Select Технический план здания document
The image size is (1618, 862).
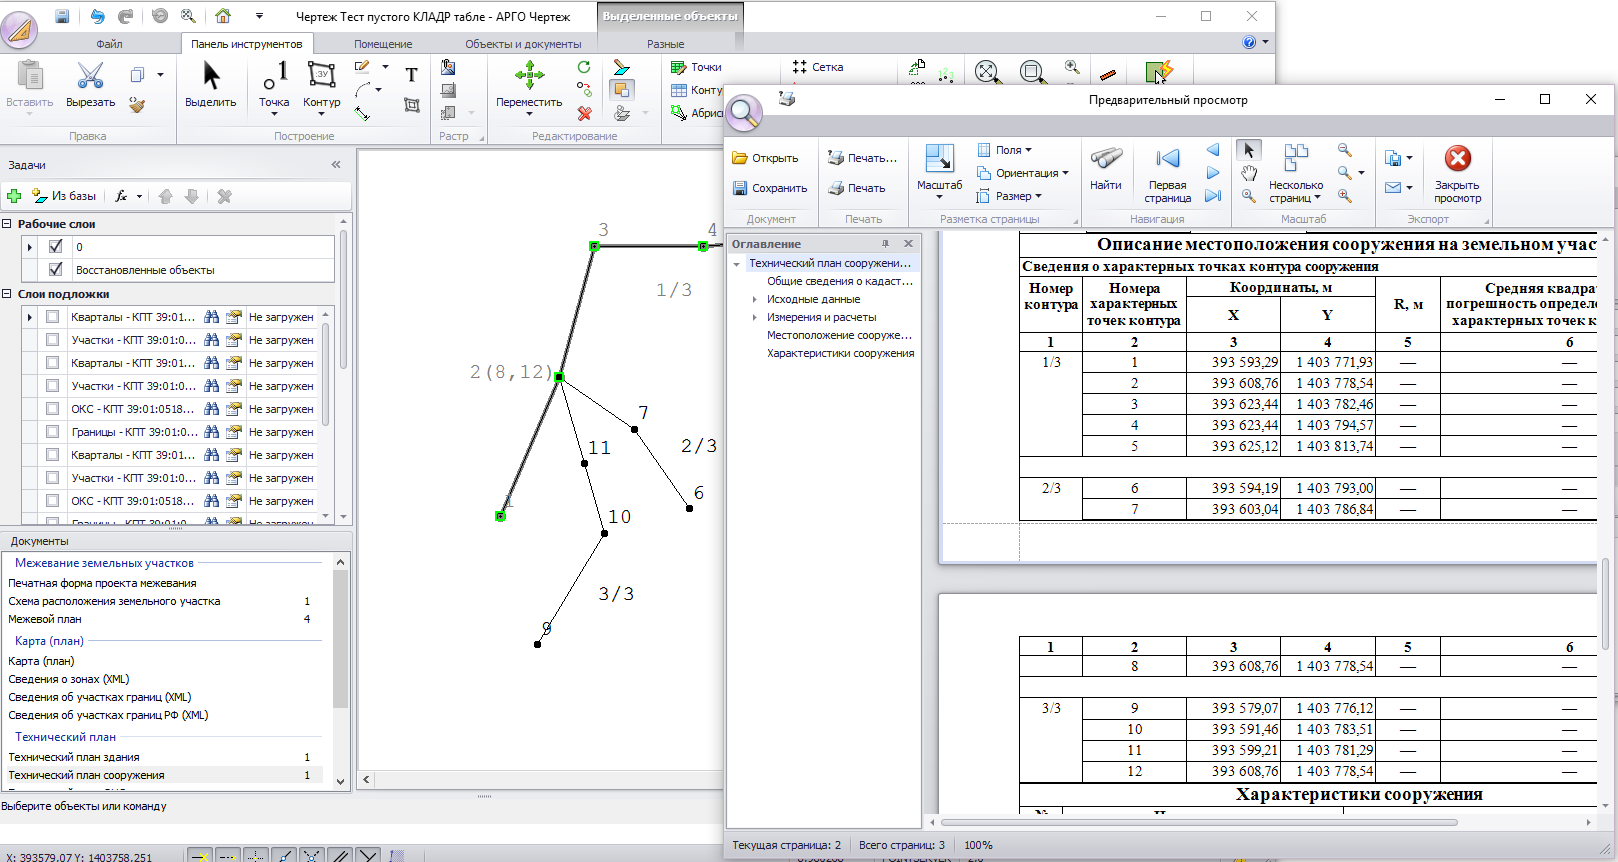(x=74, y=757)
